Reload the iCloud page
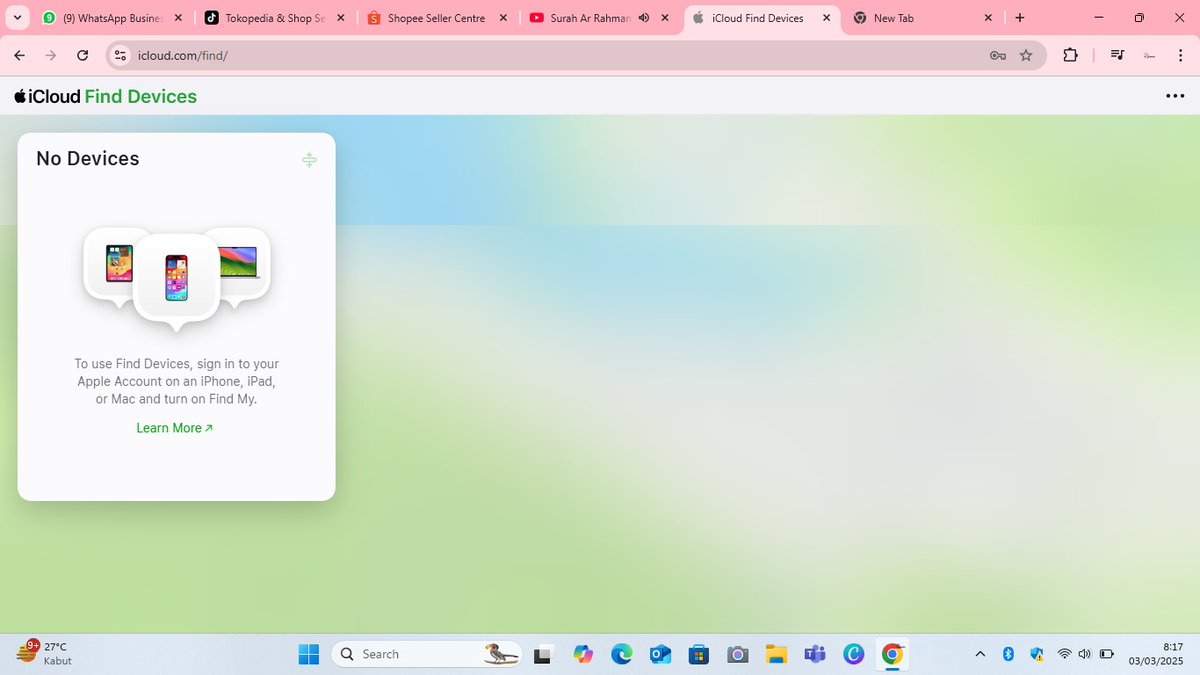Image resolution: width=1200 pixels, height=675 pixels. [83, 55]
